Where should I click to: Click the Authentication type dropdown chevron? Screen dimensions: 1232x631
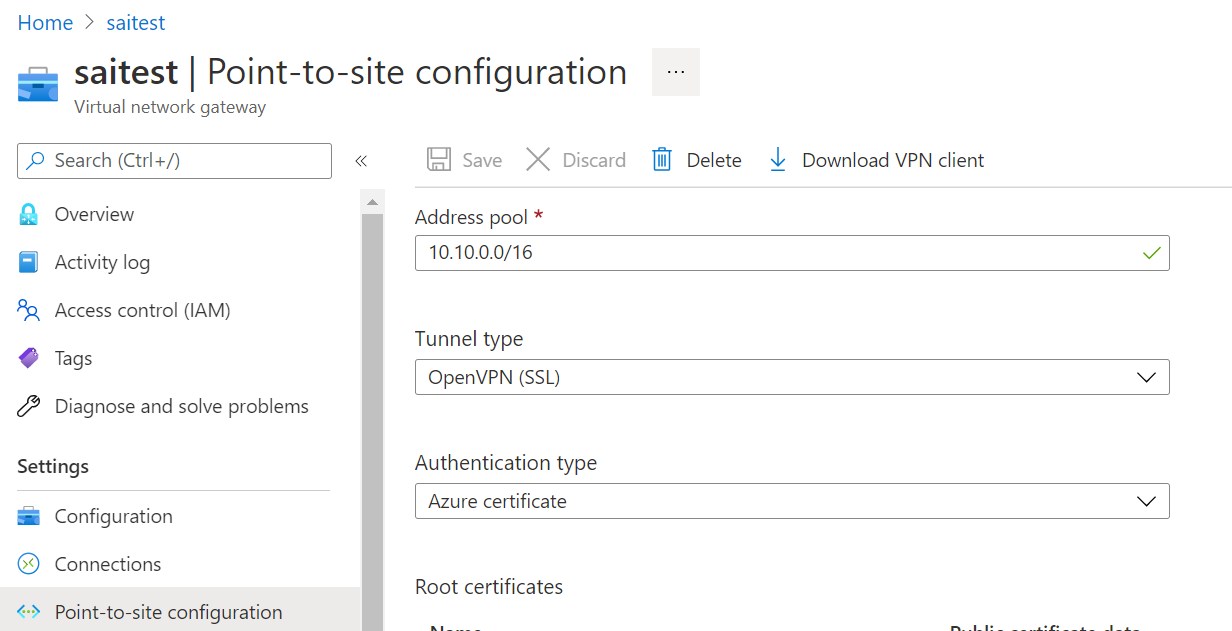(x=1147, y=501)
